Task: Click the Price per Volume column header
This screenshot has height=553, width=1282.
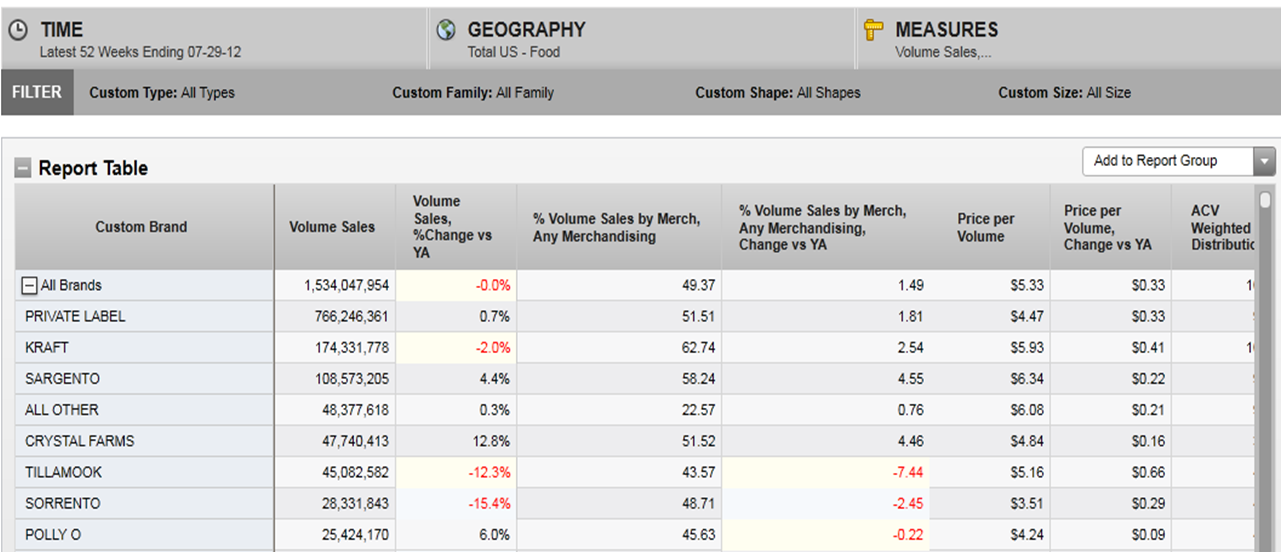Action: (986, 227)
